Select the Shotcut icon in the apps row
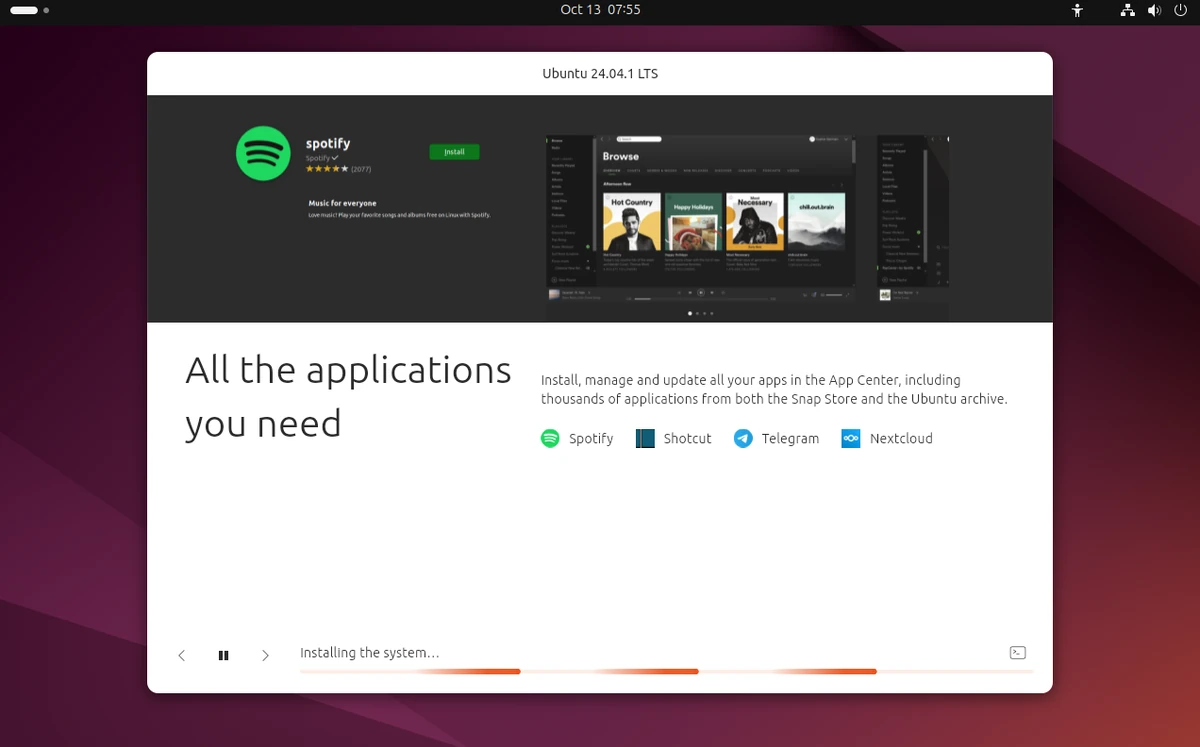Screen dimensions: 1200x747 tap(645, 438)
